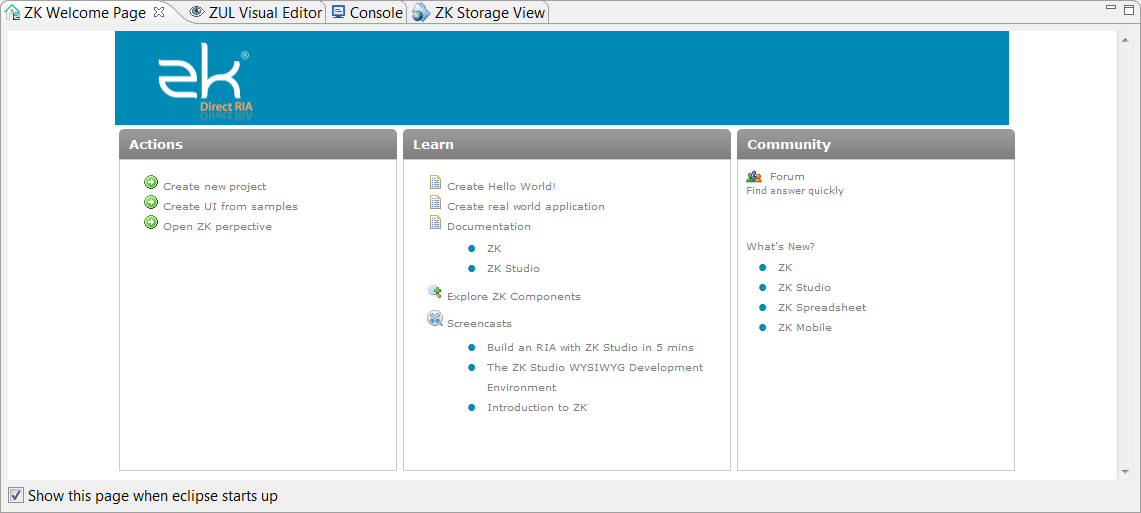Open the Create UI from samples link
The image size is (1141, 513).
pos(231,207)
